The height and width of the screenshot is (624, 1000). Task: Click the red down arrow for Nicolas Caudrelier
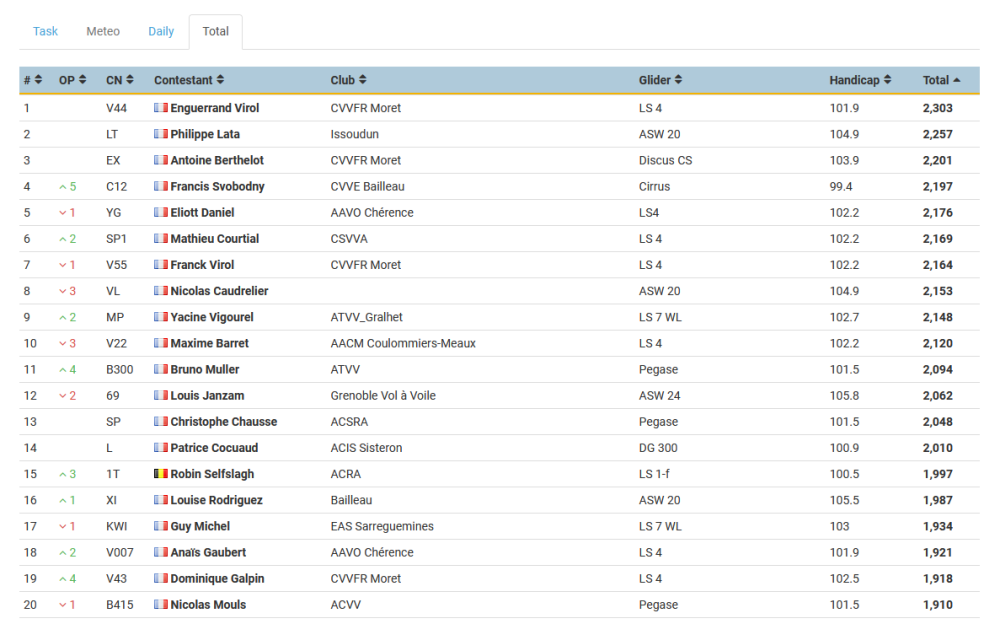(x=62, y=292)
